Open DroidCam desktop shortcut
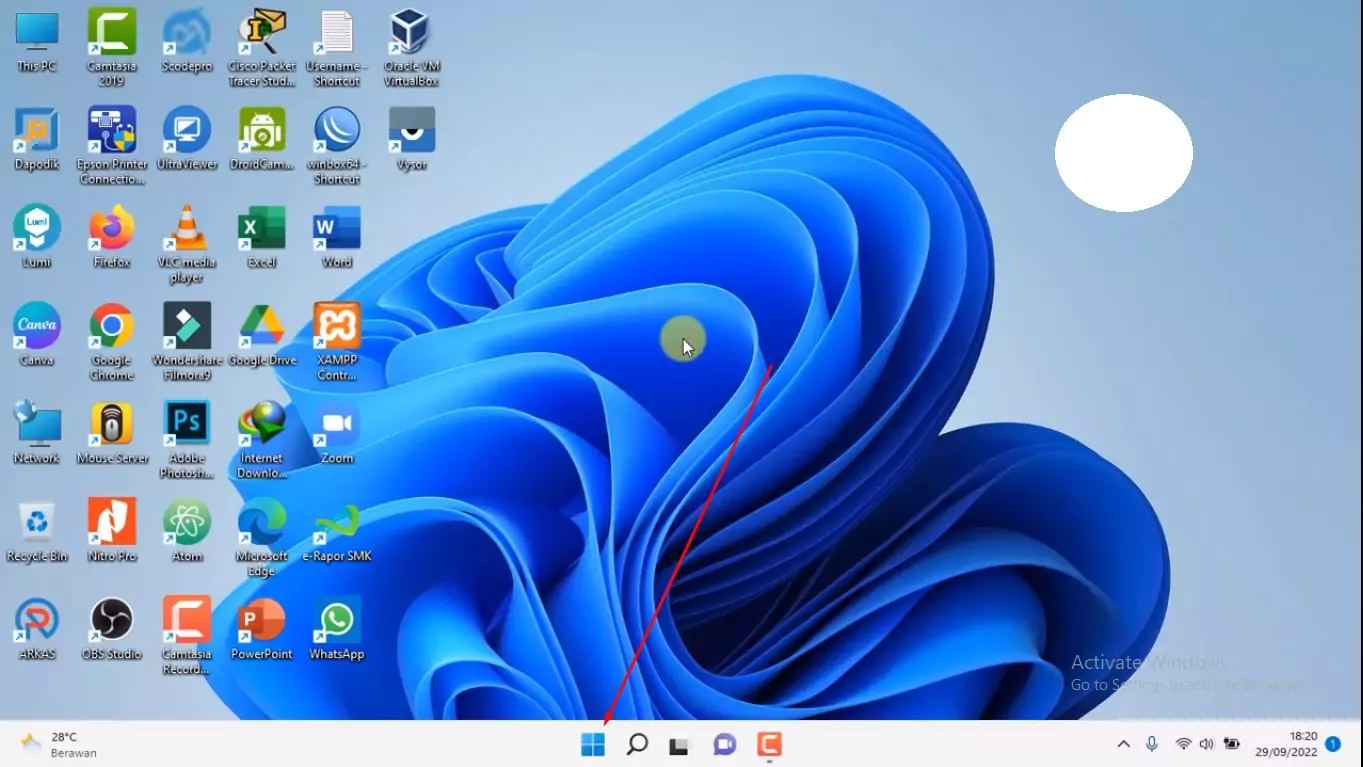This screenshot has width=1363, height=767. pyautogui.click(x=262, y=140)
